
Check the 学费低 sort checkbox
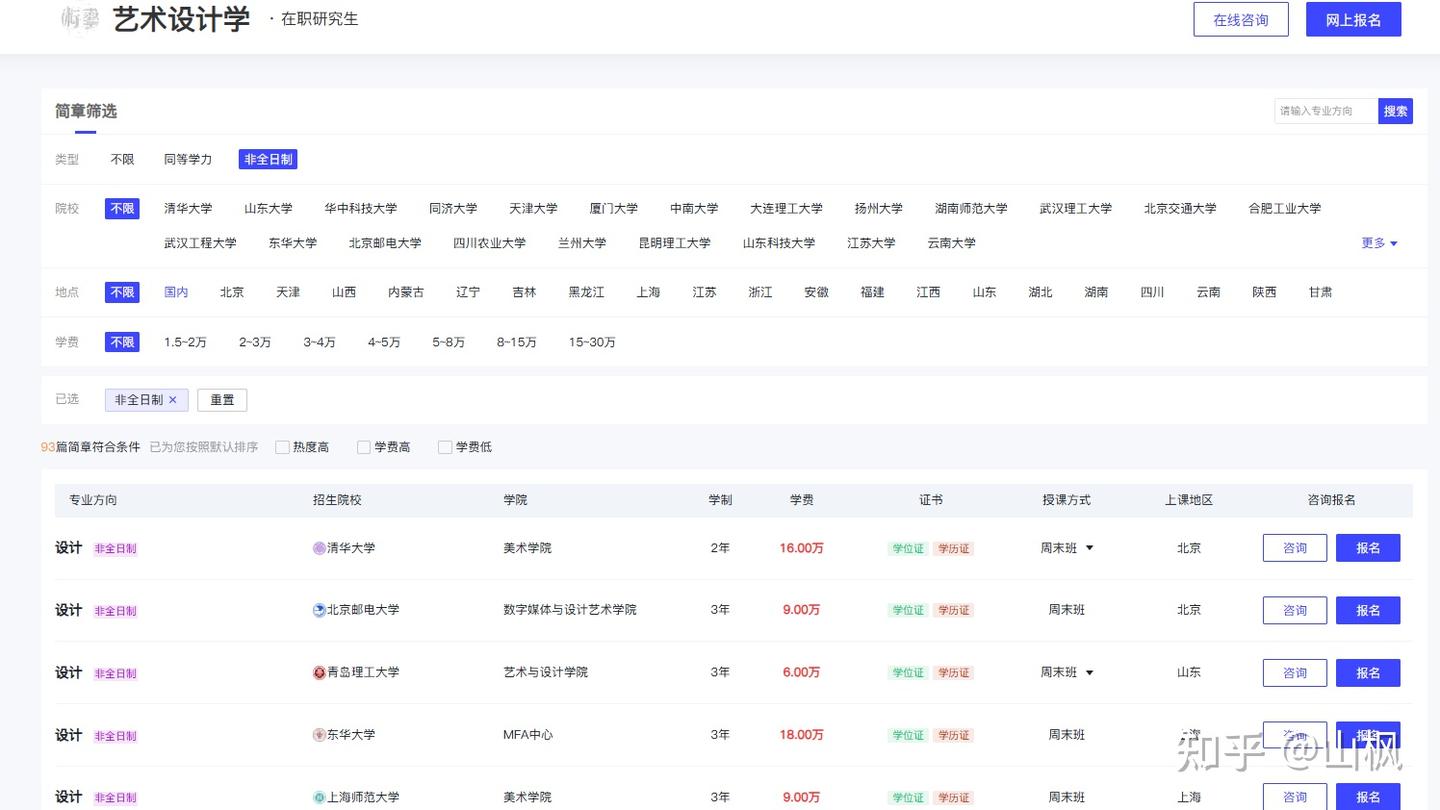pos(445,447)
